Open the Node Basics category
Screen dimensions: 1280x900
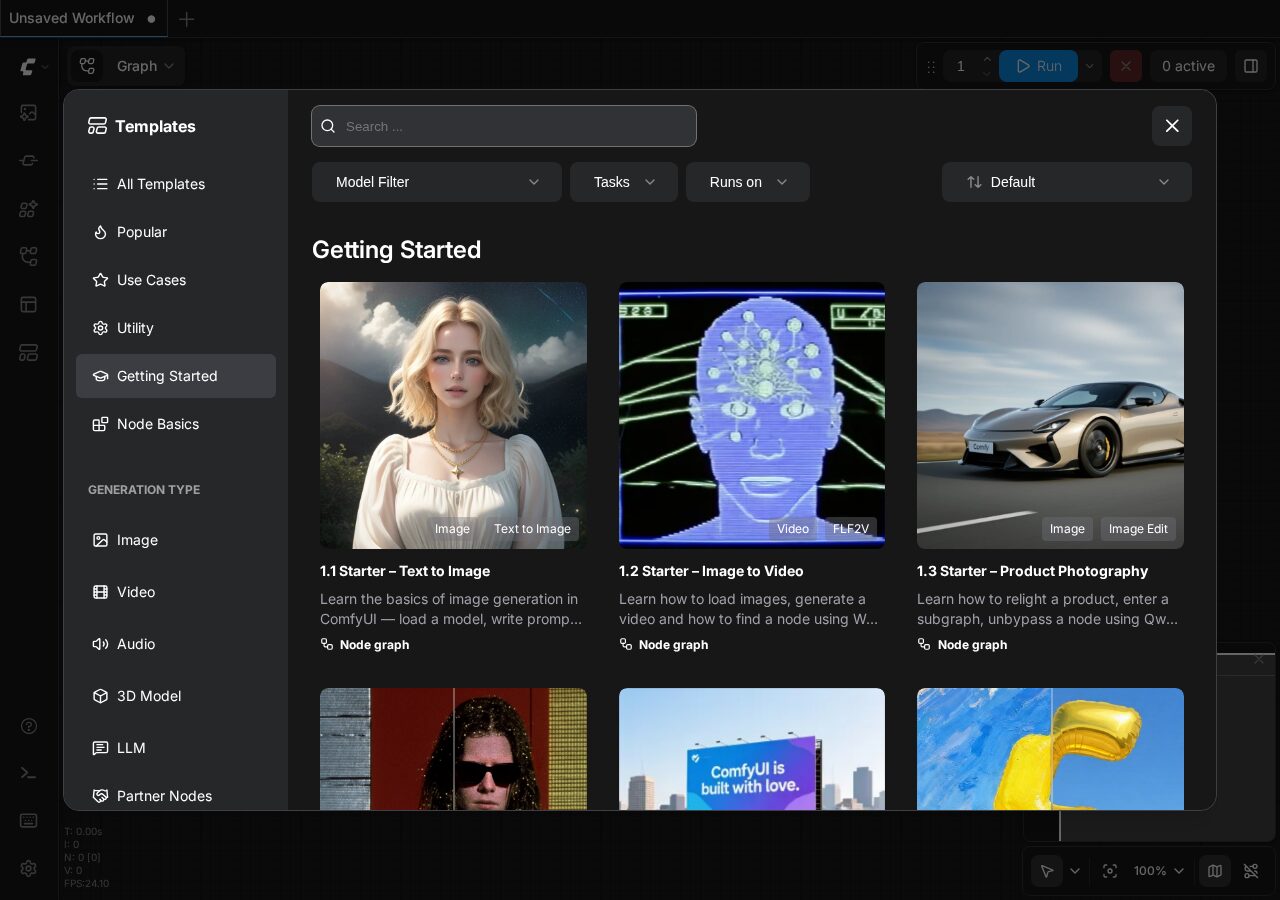176,424
